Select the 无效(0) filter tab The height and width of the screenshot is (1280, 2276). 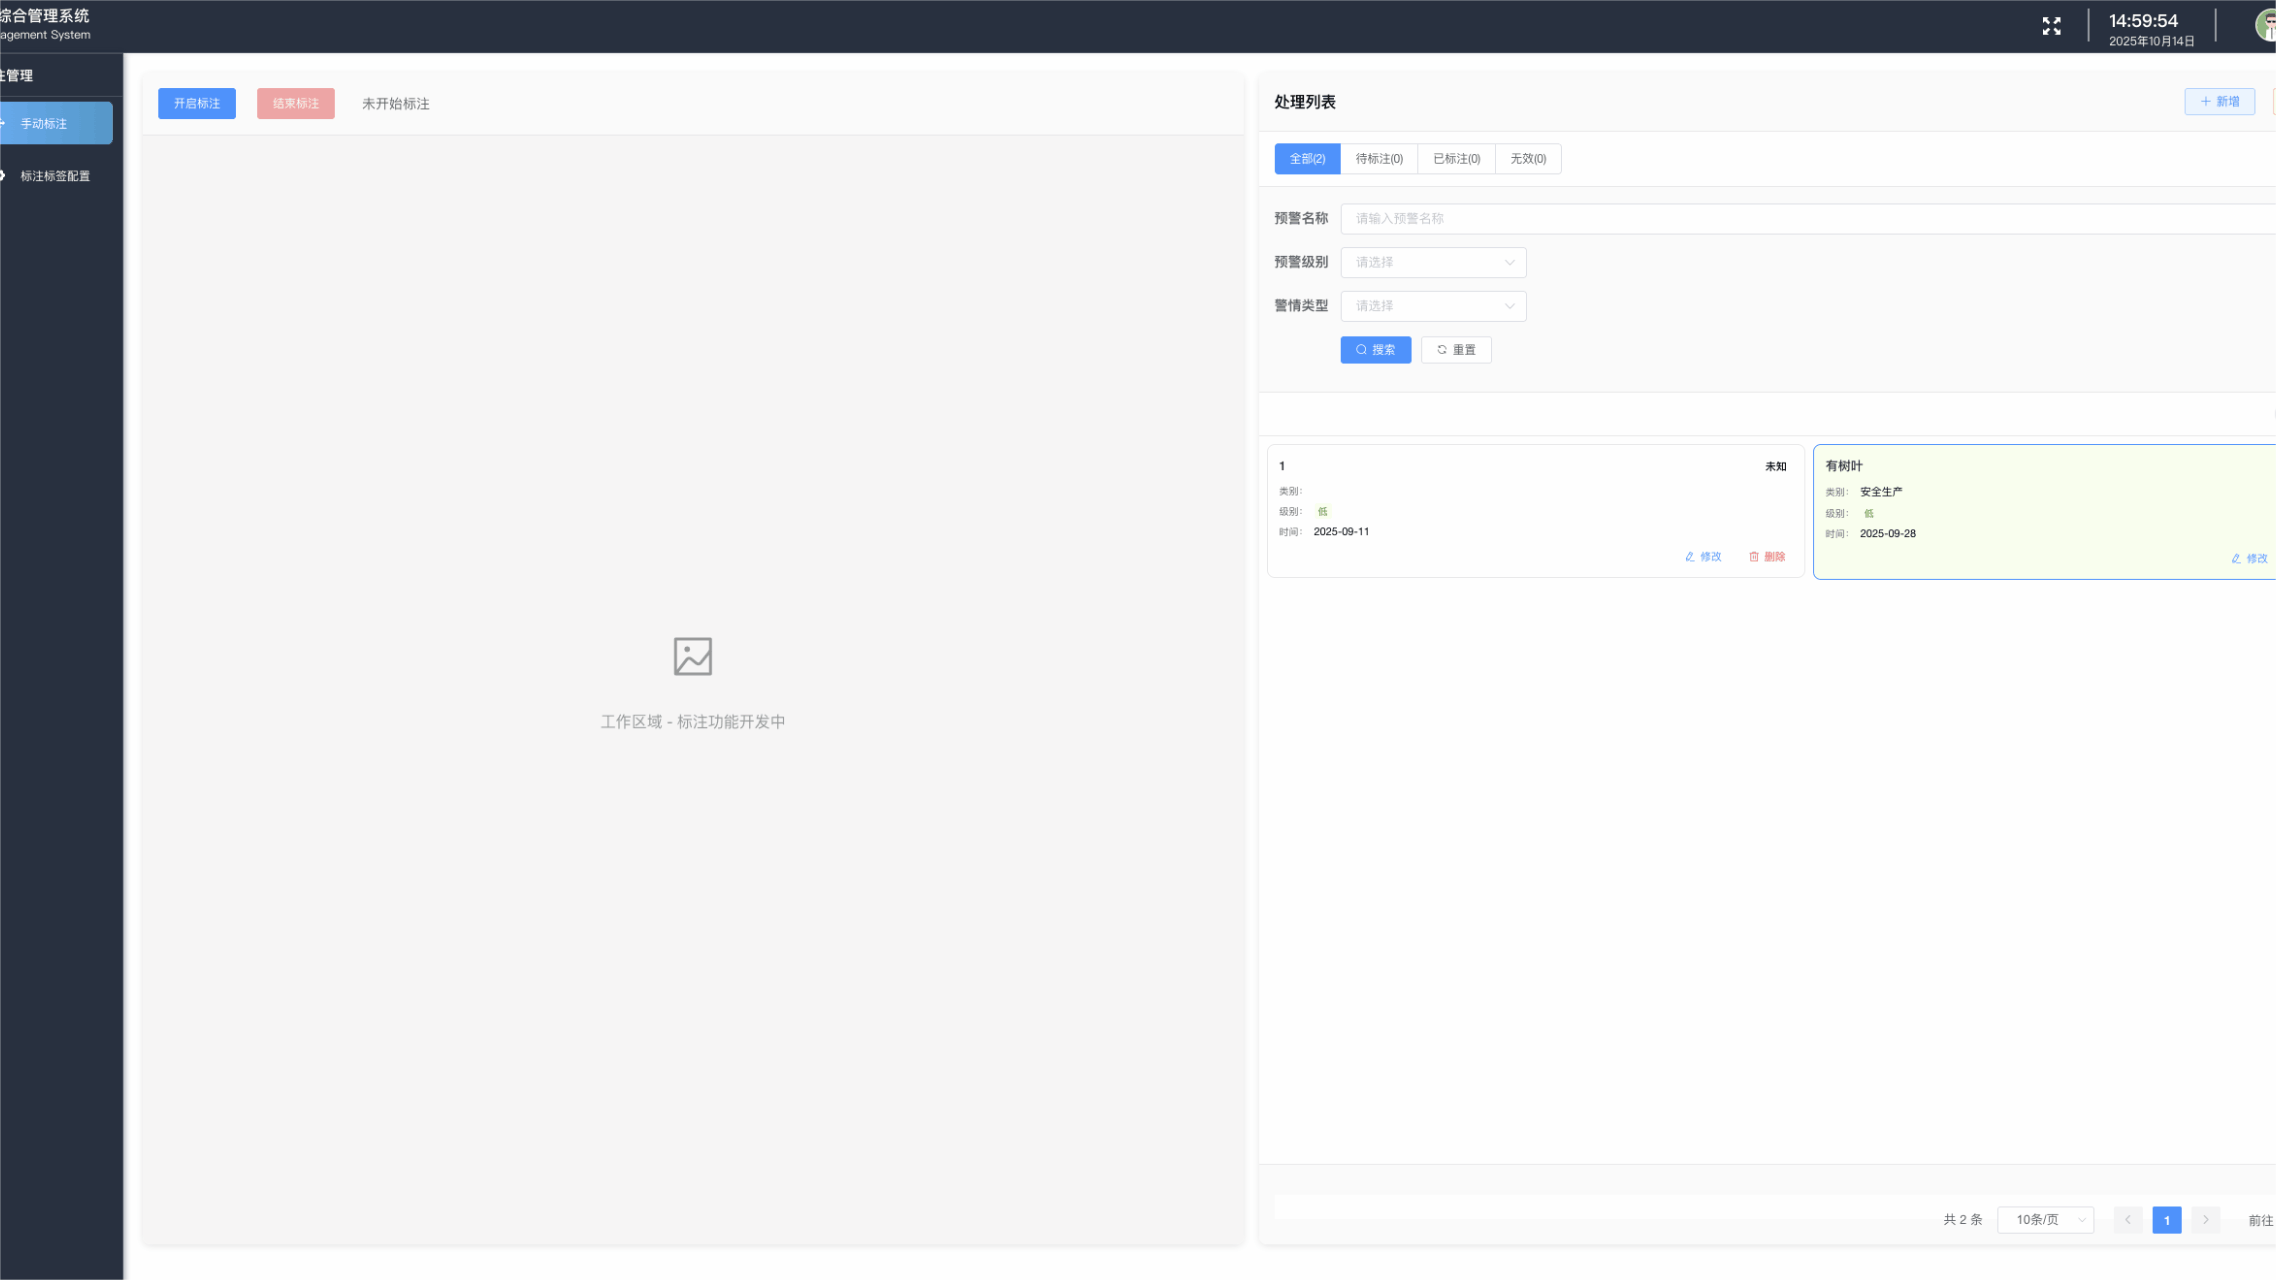1527,159
